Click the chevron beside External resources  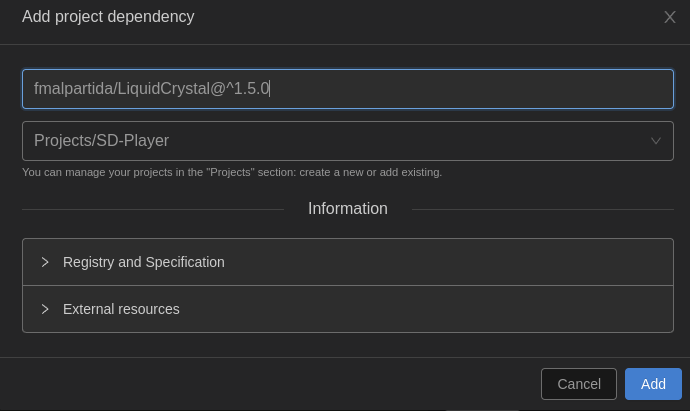tap(45, 309)
